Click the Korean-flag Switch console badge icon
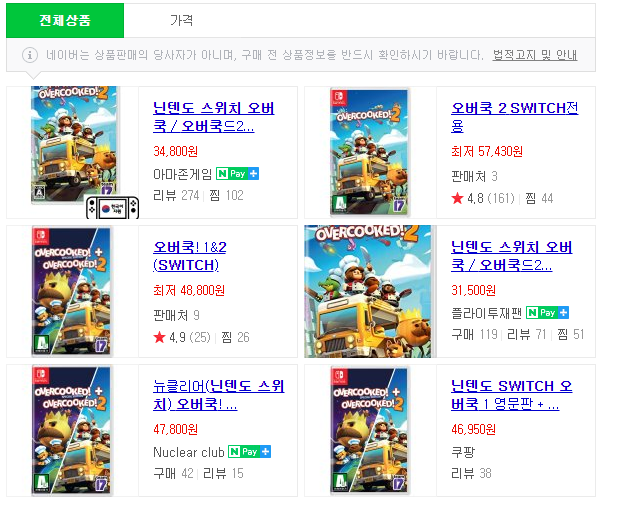Viewport: 619px width, 508px height. point(113,207)
